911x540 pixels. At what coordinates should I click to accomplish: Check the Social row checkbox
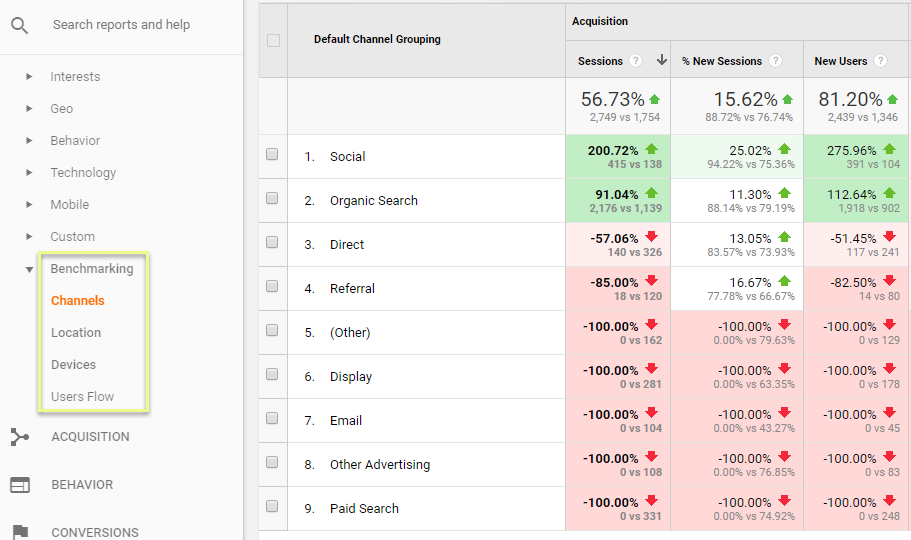coord(272,154)
